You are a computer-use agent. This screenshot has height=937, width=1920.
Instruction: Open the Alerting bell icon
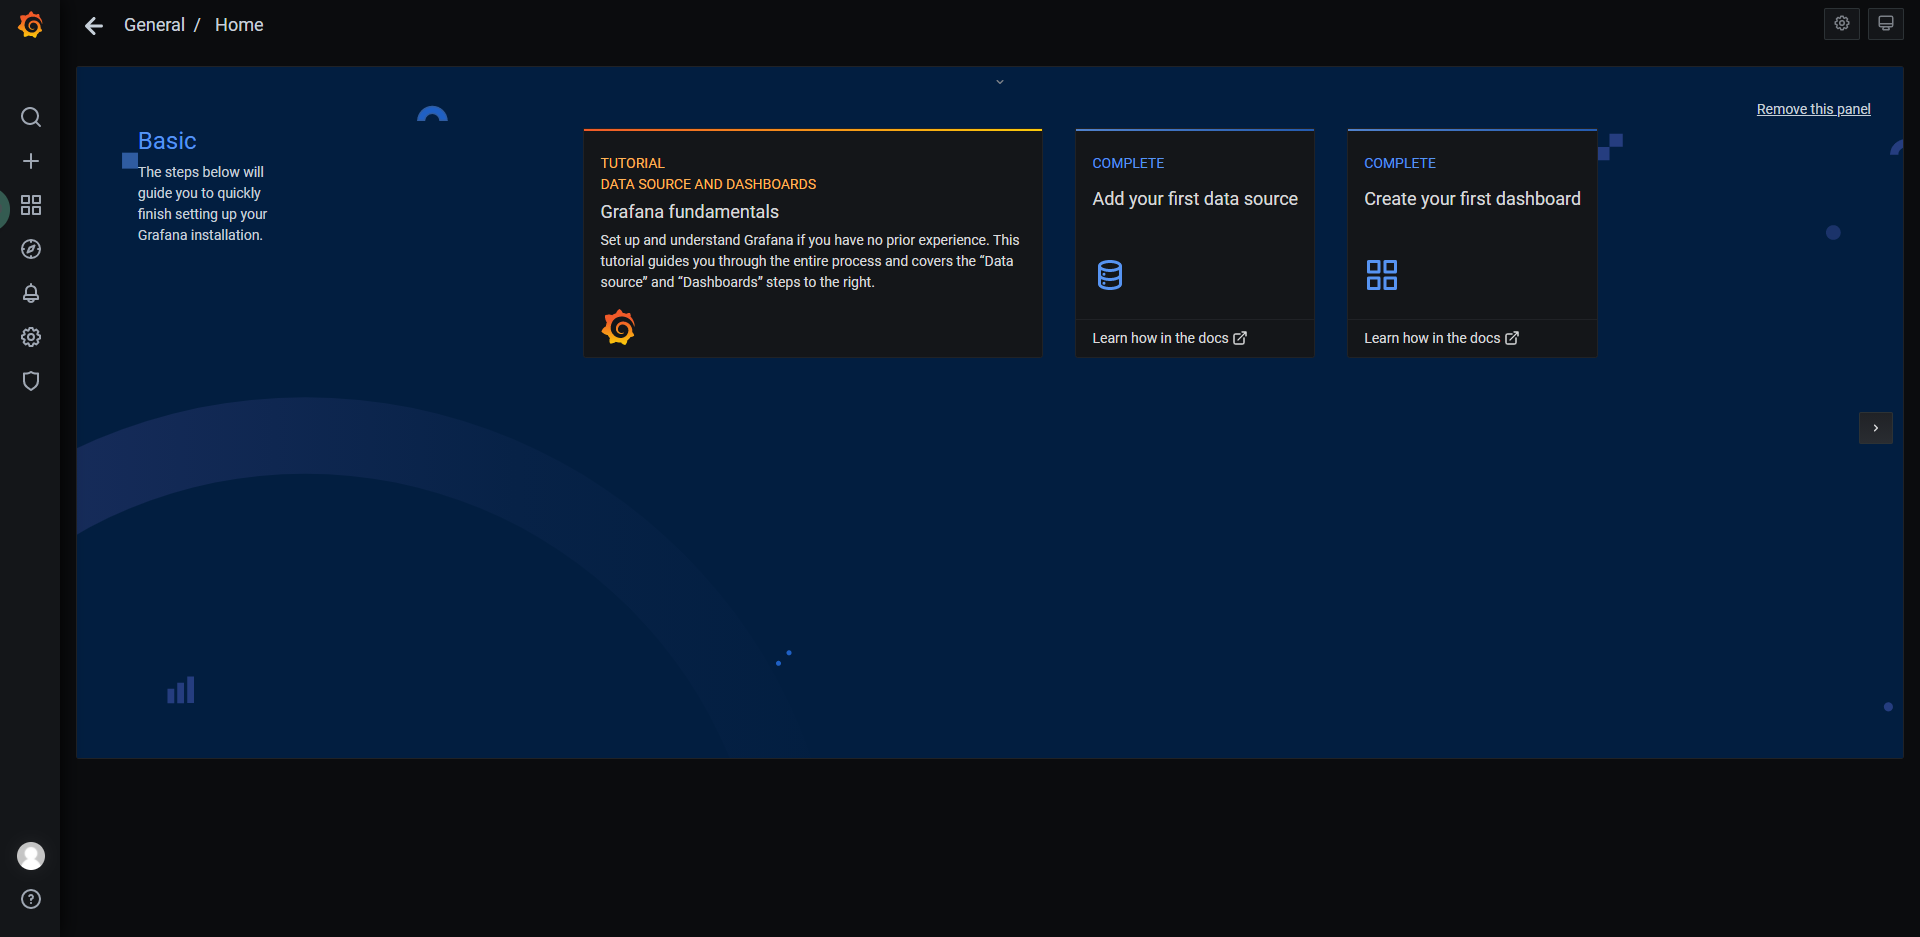click(x=31, y=293)
